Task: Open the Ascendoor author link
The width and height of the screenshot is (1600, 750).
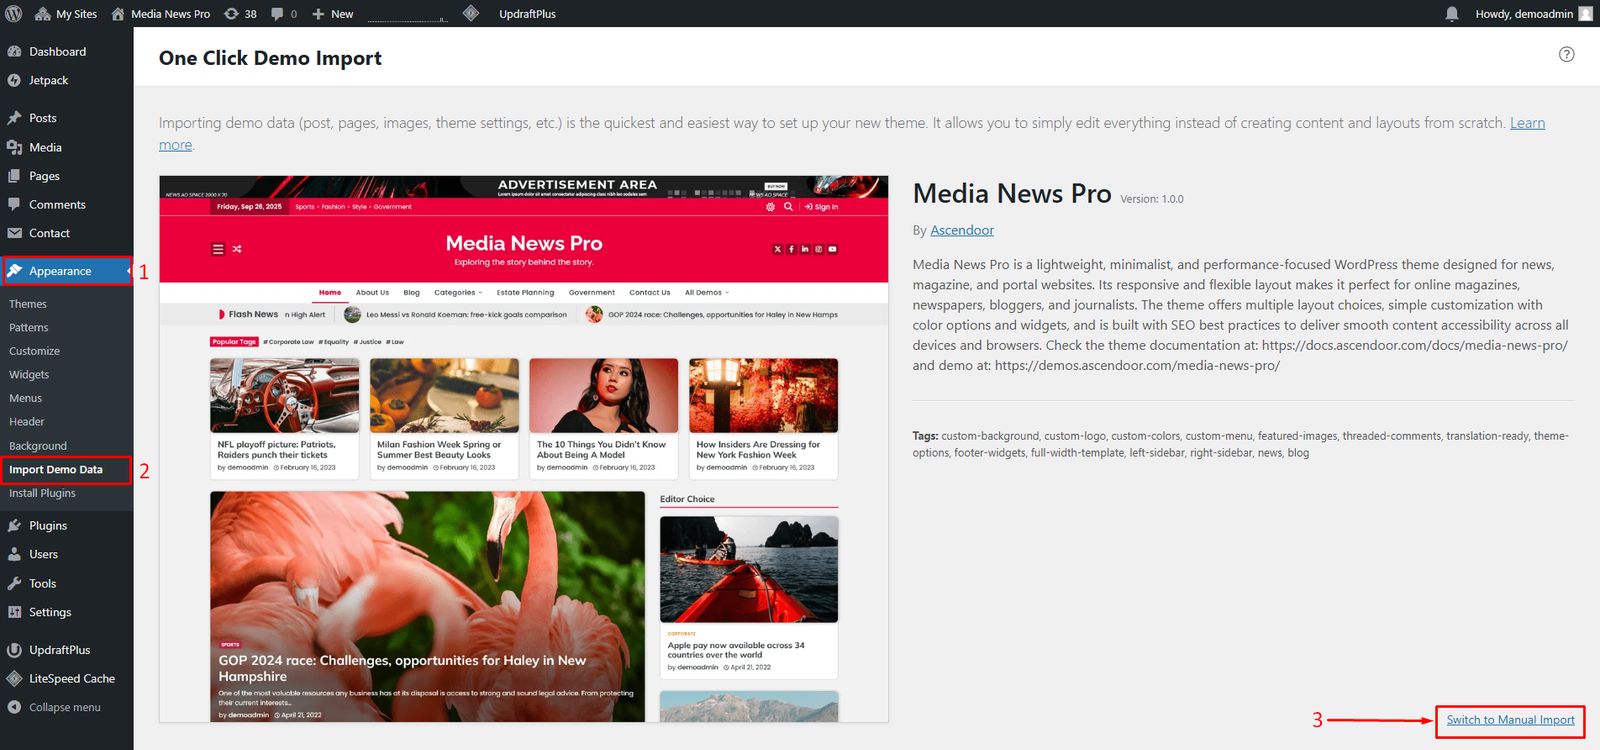Action: point(962,231)
